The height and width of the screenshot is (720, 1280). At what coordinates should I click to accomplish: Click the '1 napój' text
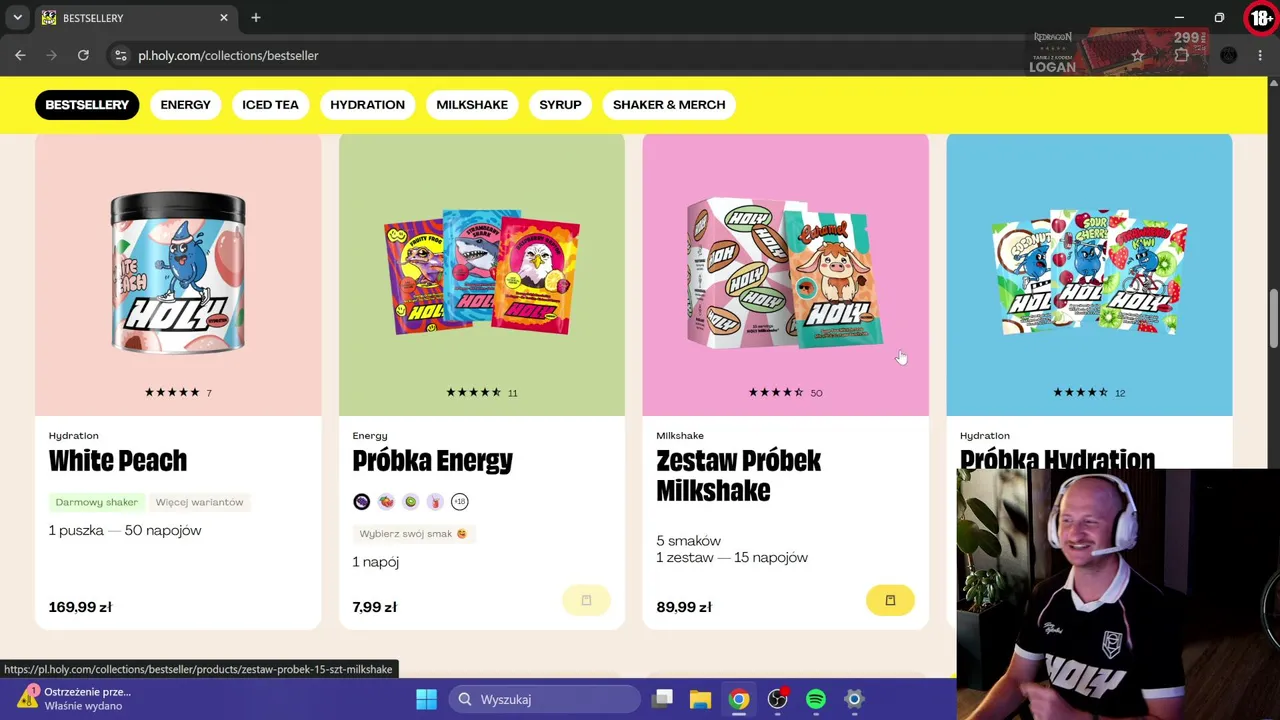click(x=376, y=562)
